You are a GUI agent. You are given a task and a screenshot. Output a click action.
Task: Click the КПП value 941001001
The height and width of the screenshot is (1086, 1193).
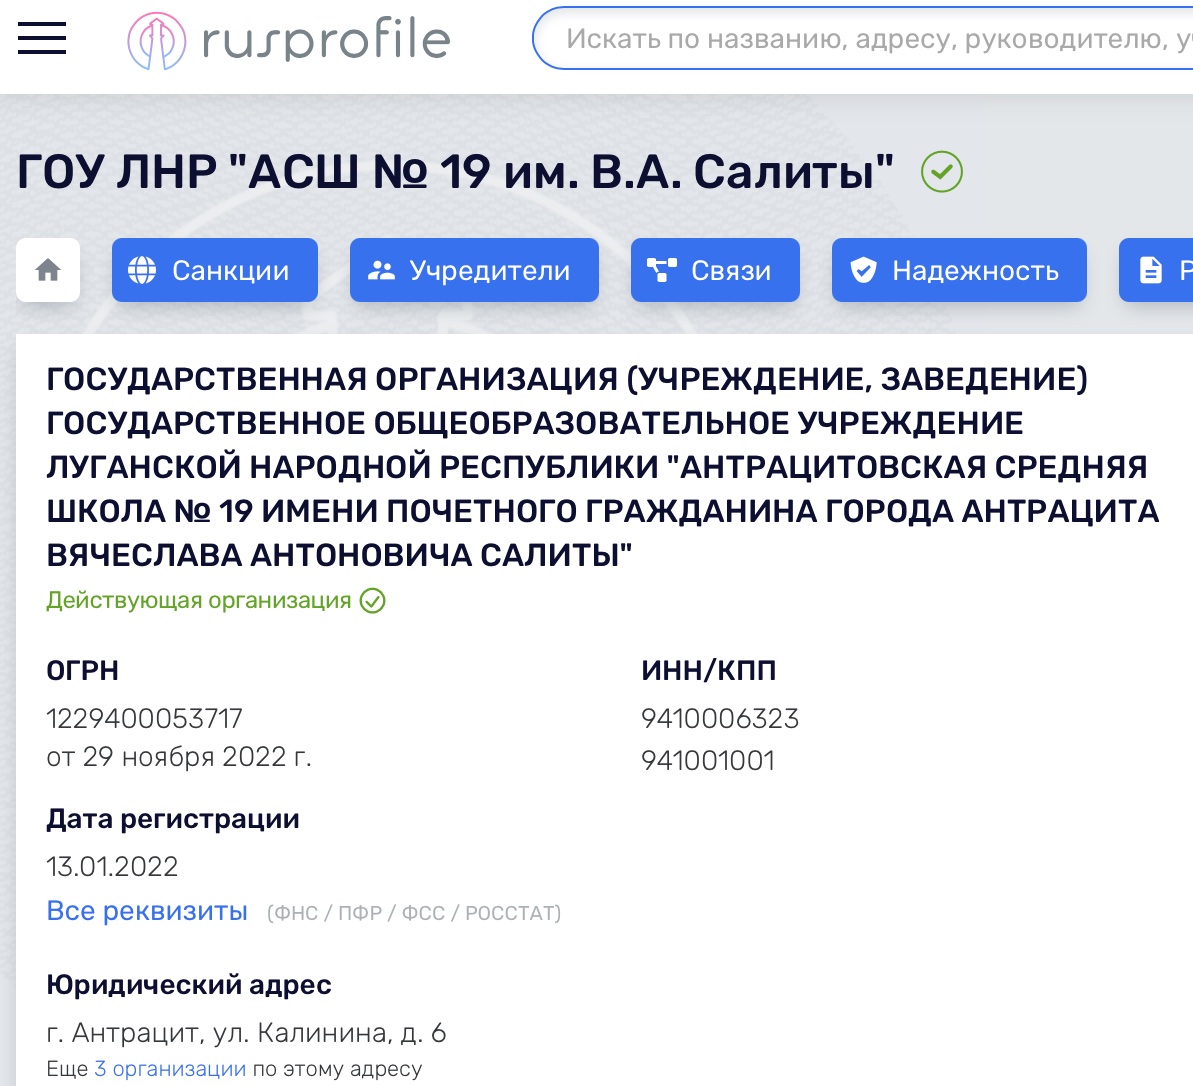click(708, 760)
